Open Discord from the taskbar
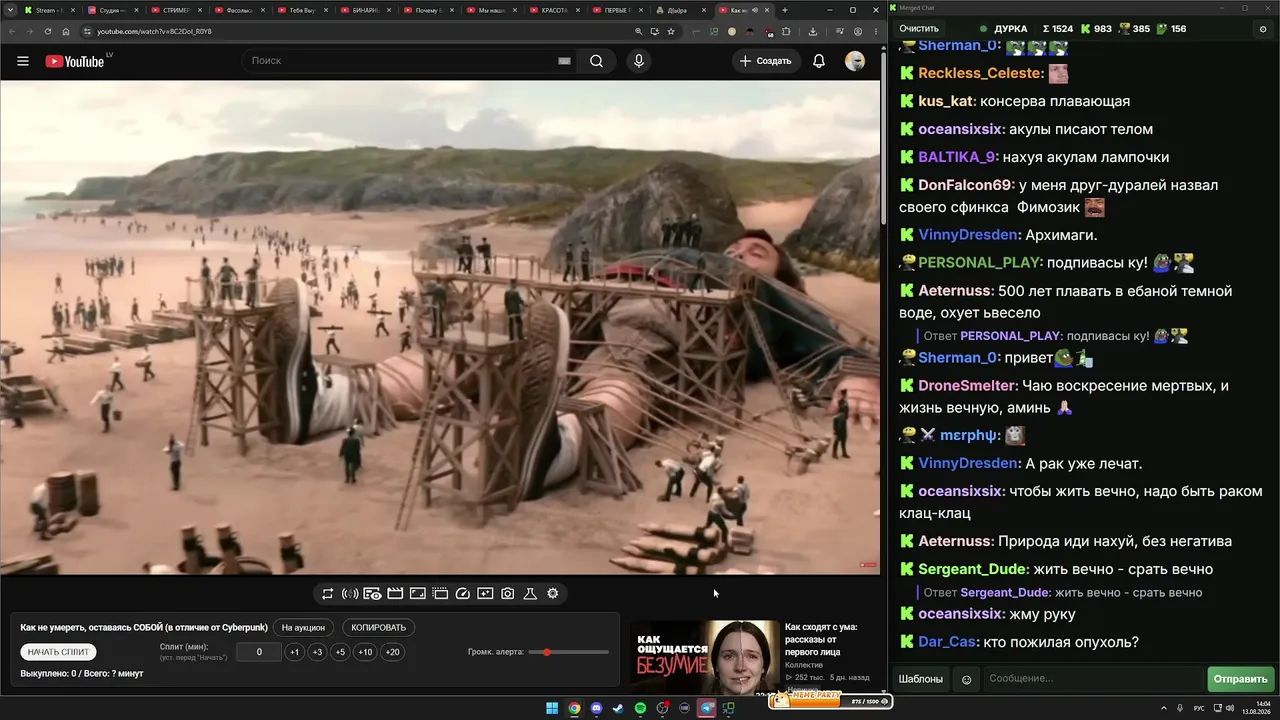1280x720 pixels. pyautogui.click(x=597, y=709)
